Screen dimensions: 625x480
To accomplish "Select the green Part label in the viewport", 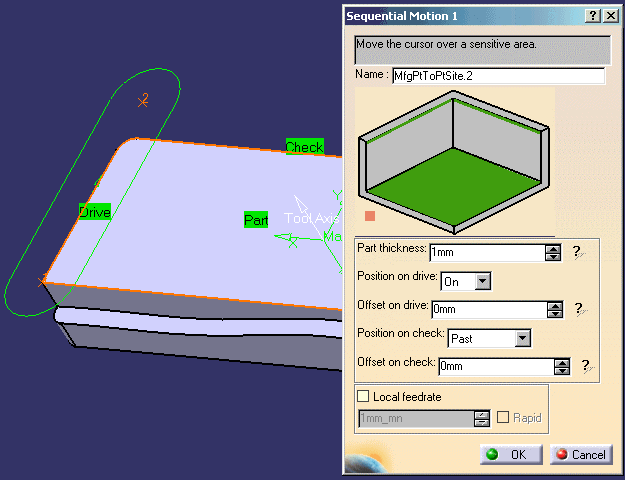I will (256, 219).
